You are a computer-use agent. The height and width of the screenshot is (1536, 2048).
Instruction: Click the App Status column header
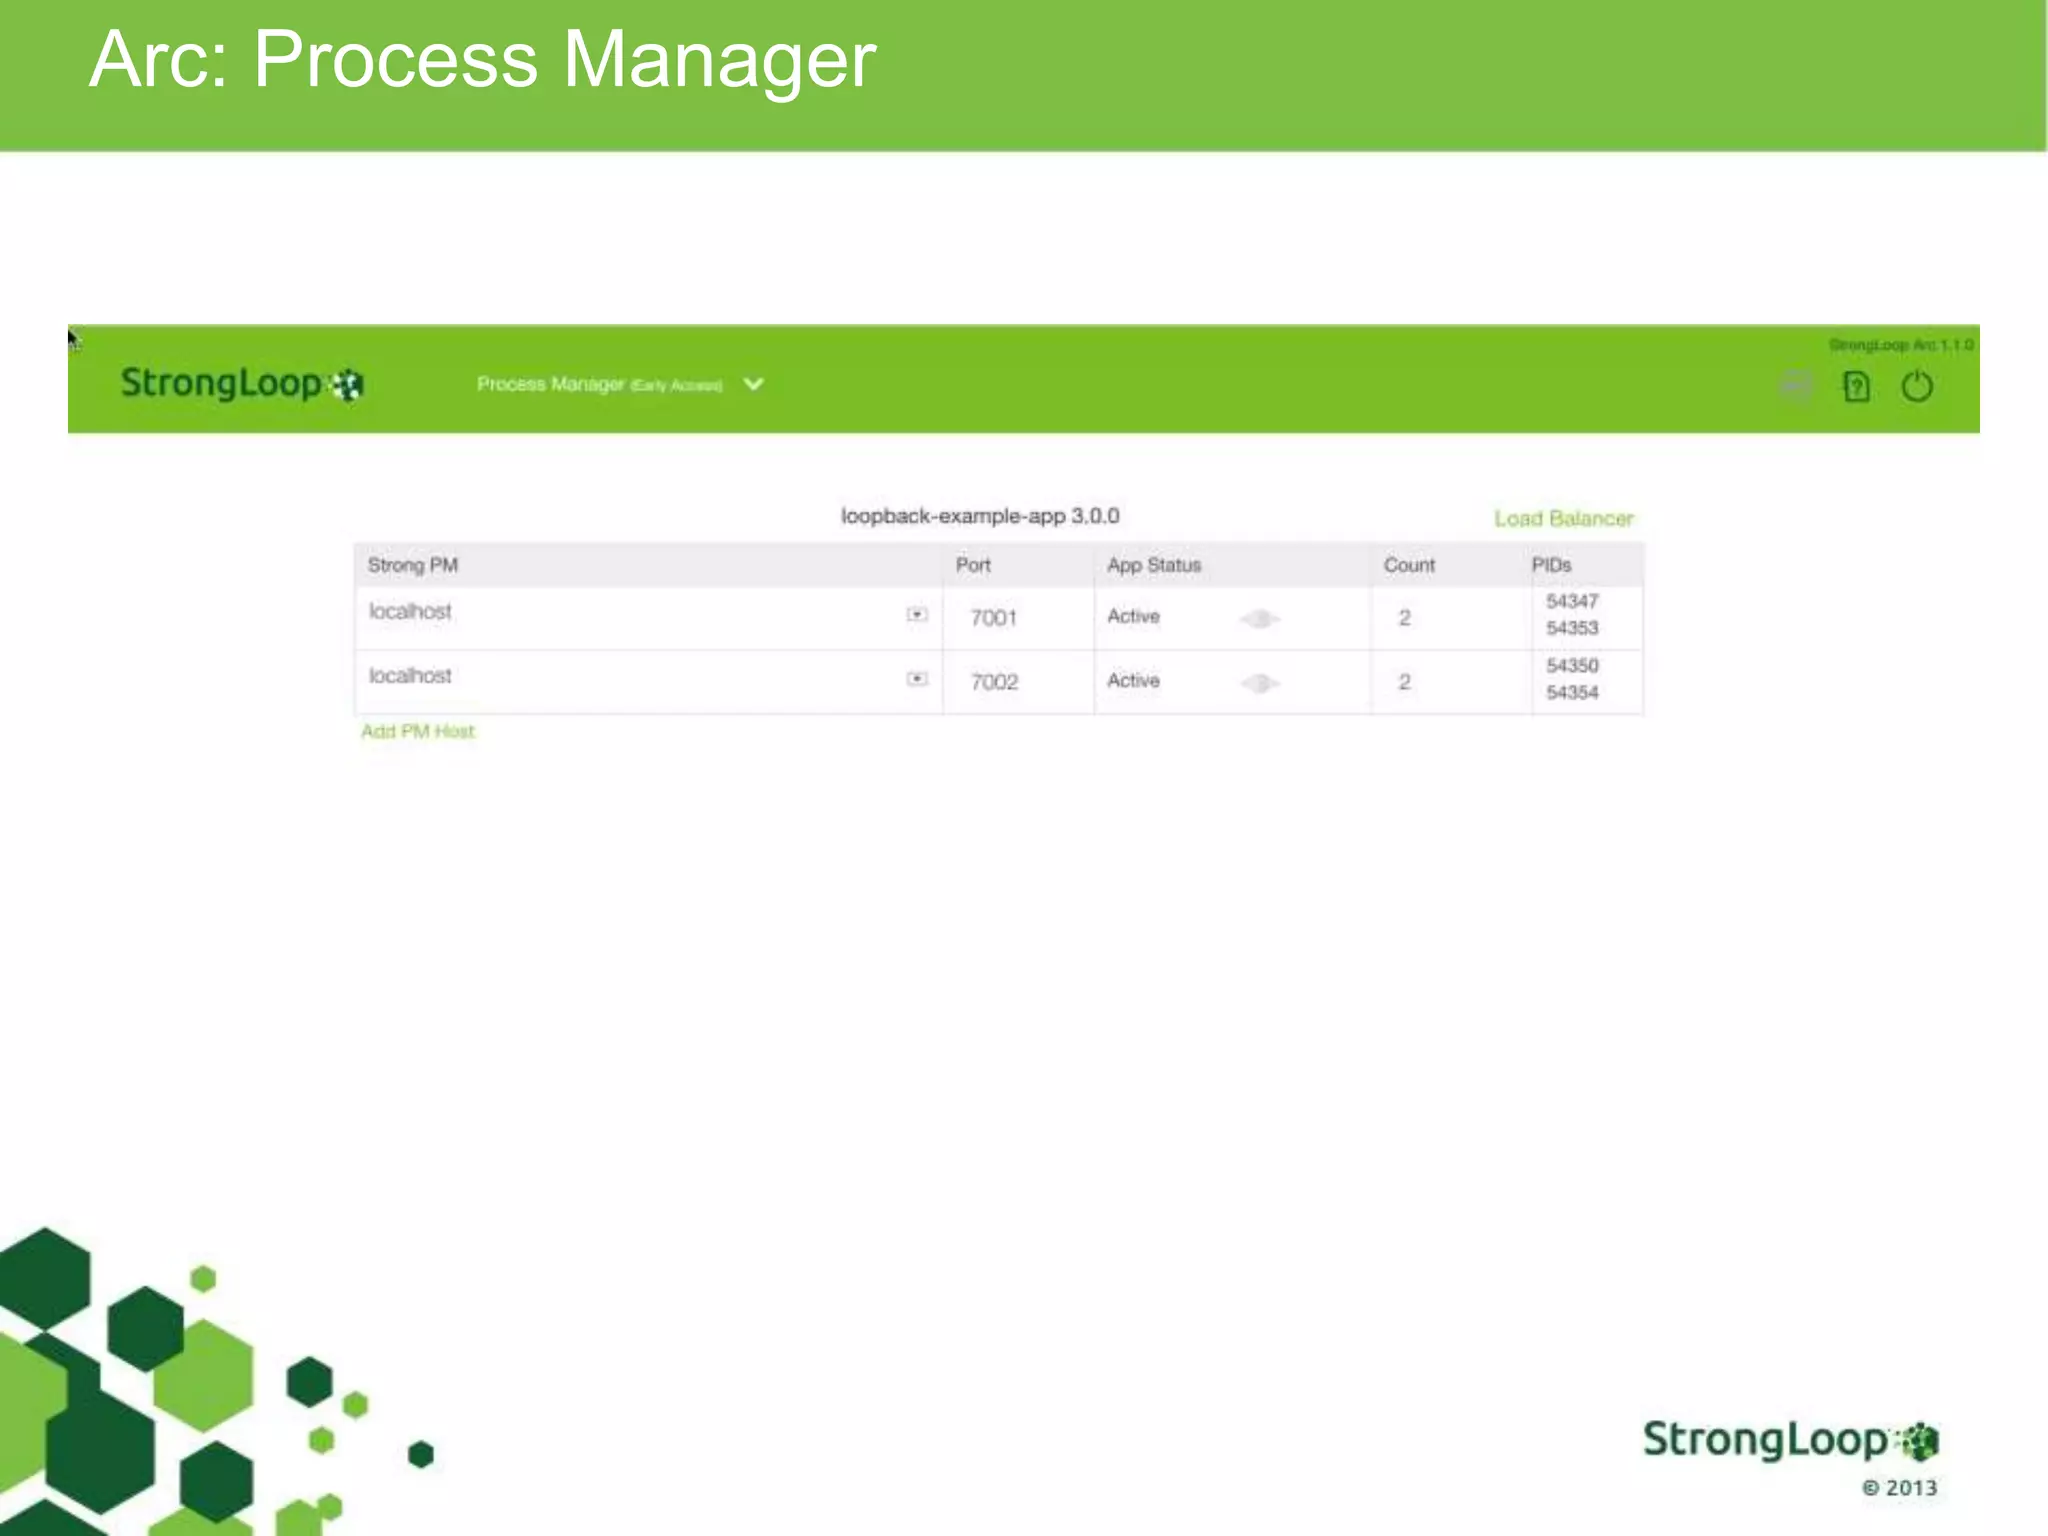(1154, 565)
